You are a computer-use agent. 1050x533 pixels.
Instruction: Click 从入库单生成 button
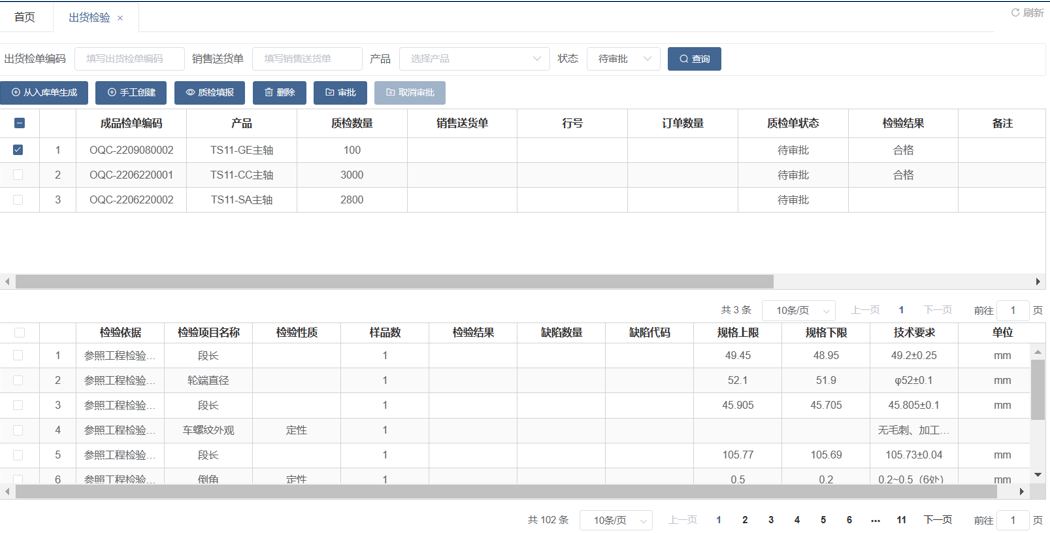click(44, 92)
